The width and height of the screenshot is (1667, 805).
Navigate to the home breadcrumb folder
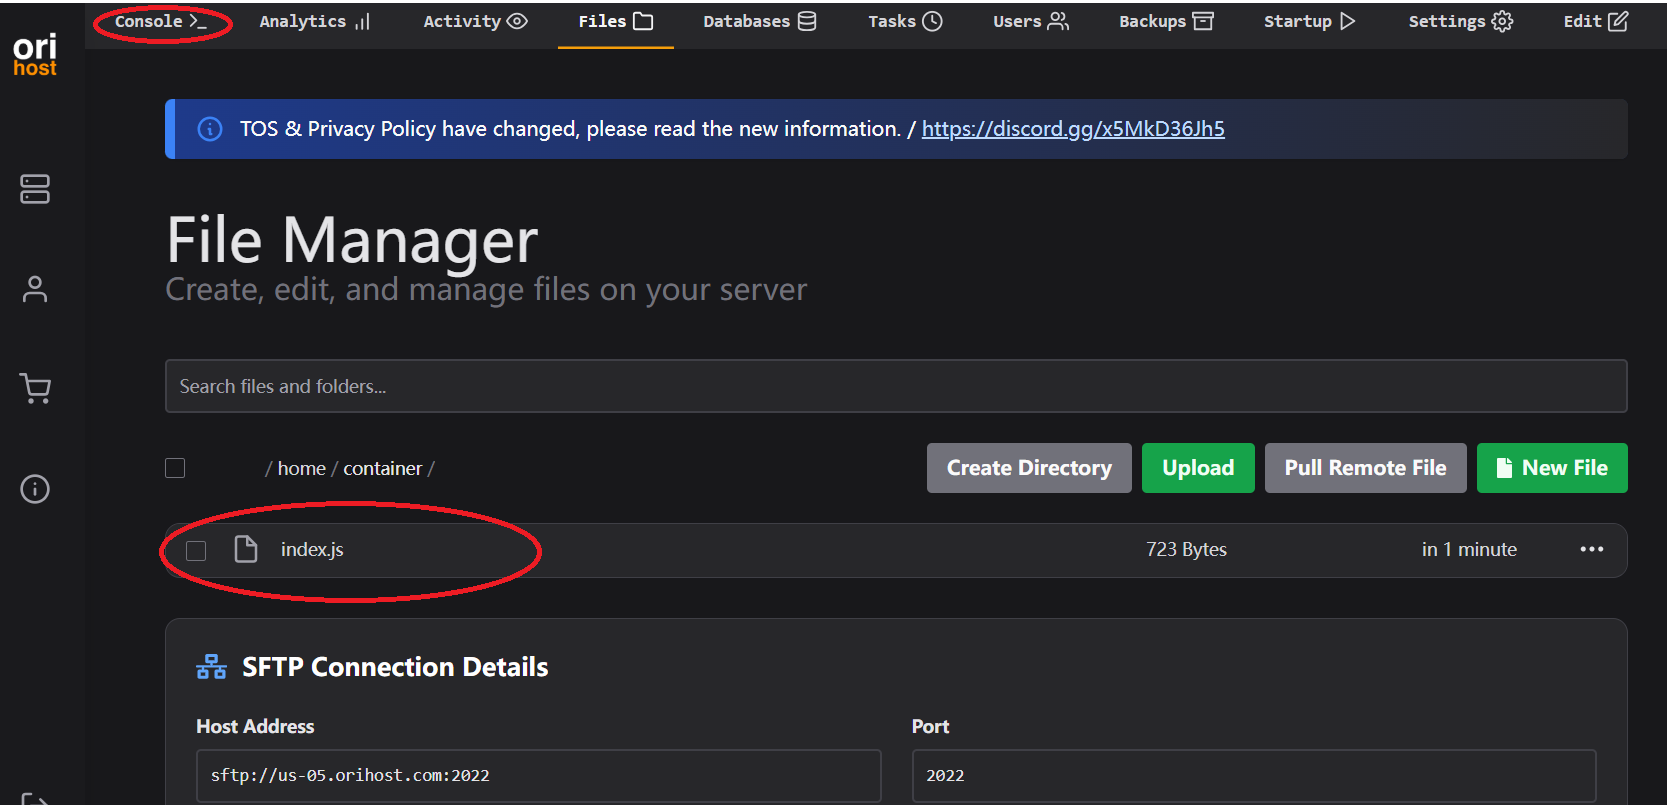tap(301, 468)
